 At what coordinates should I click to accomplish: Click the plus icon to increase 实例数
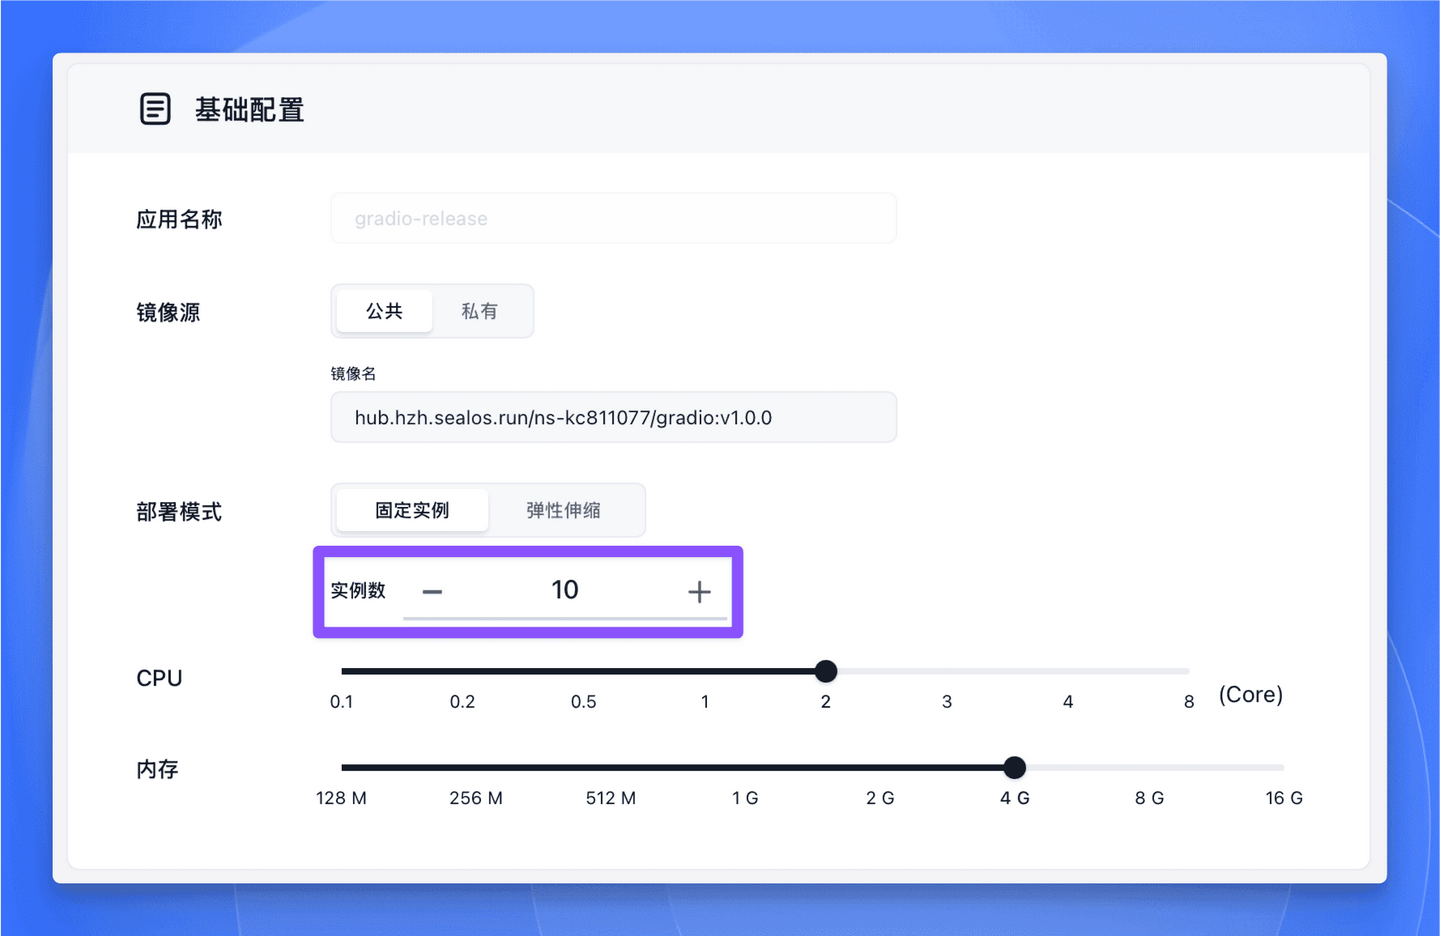(699, 591)
